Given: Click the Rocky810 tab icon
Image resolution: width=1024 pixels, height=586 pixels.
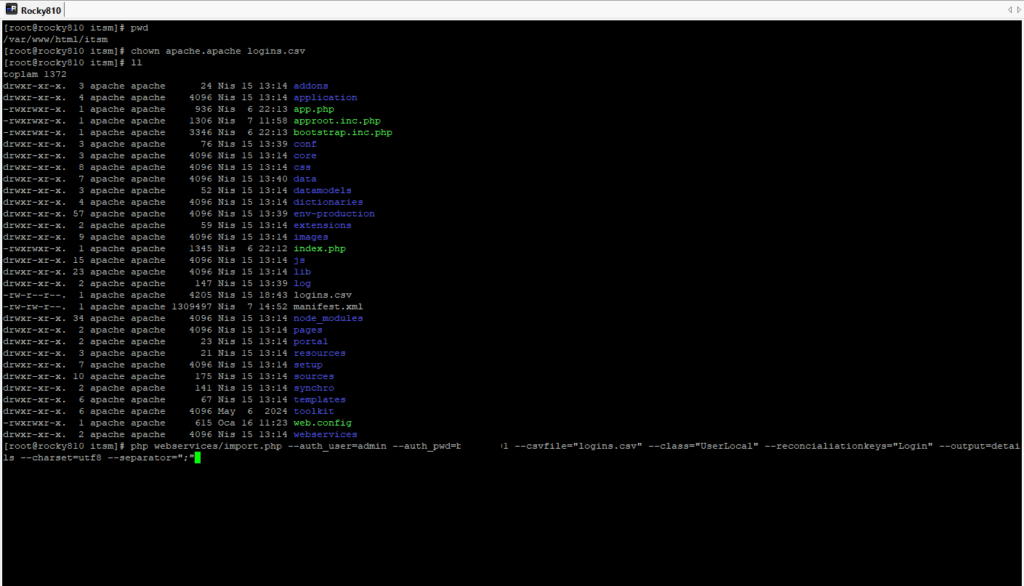Looking at the screenshot, I should coord(12,10).
